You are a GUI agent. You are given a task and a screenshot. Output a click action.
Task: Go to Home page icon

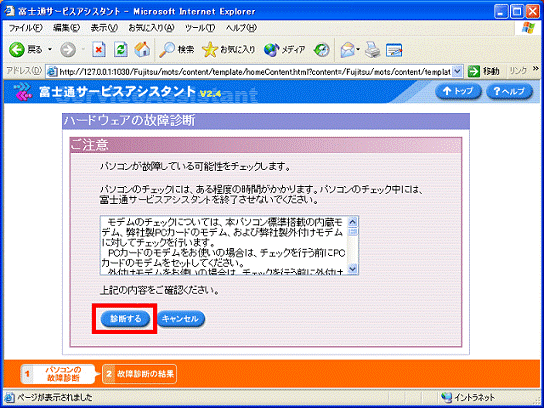point(142,50)
